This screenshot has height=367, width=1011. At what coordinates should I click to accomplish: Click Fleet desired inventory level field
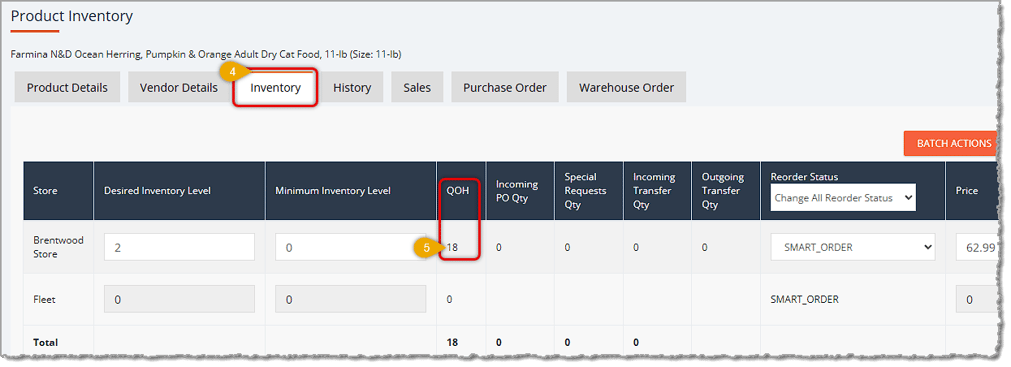click(x=179, y=299)
